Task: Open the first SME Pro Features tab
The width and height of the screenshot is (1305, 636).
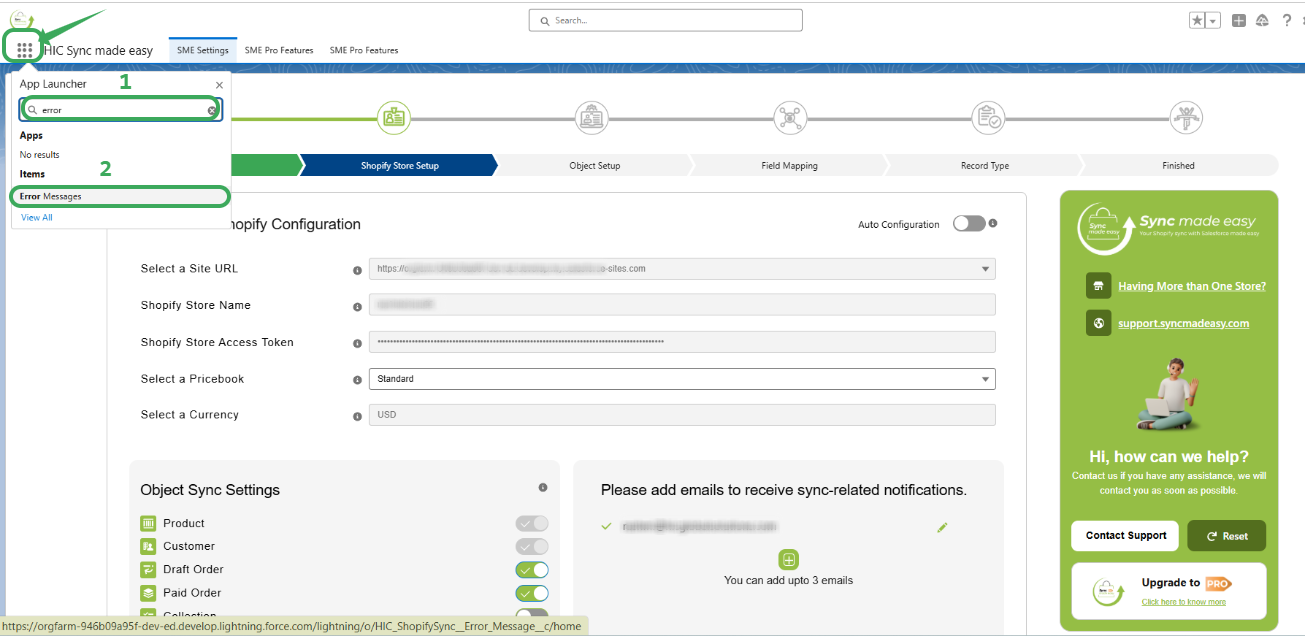Action: tap(279, 50)
